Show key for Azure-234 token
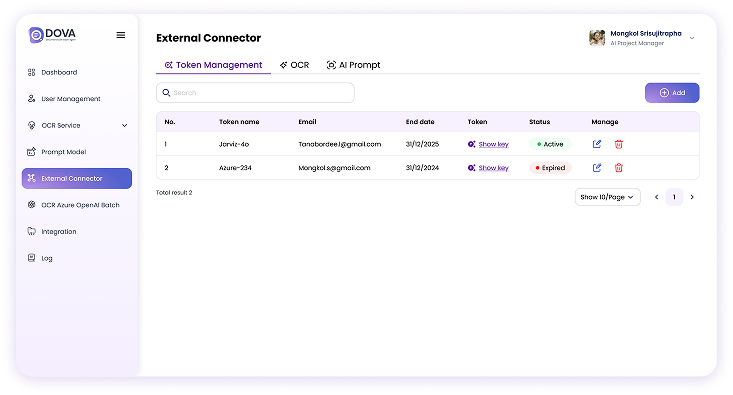This screenshot has height=395, width=733. [493, 167]
